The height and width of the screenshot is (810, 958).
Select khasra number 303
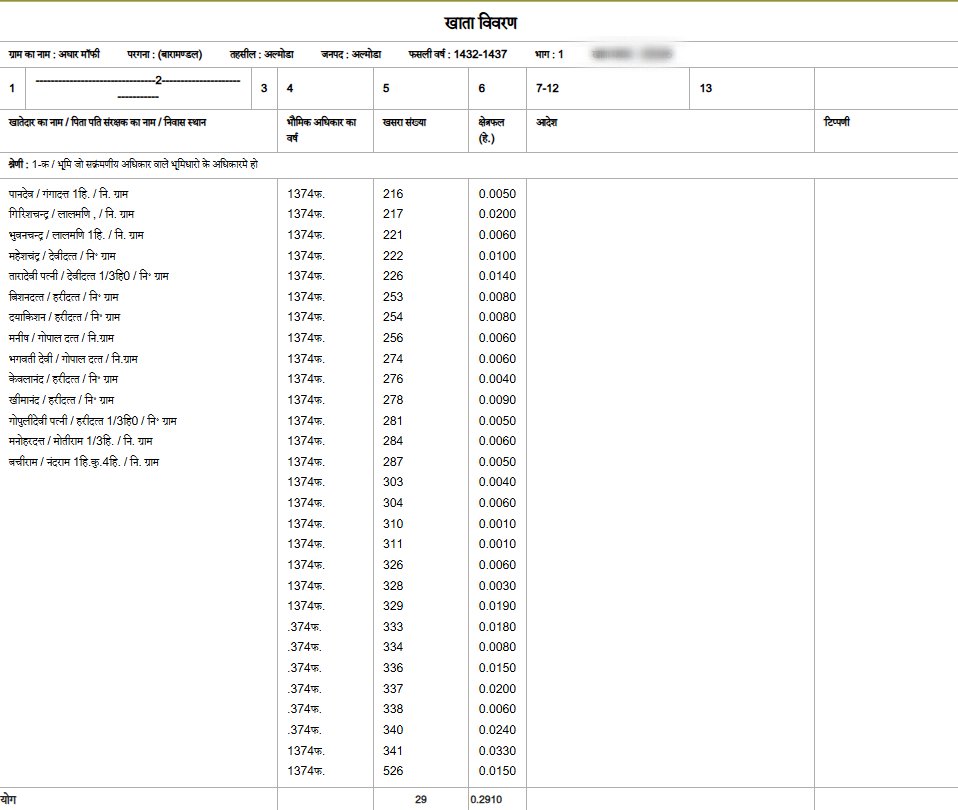(x=393, y=482)
